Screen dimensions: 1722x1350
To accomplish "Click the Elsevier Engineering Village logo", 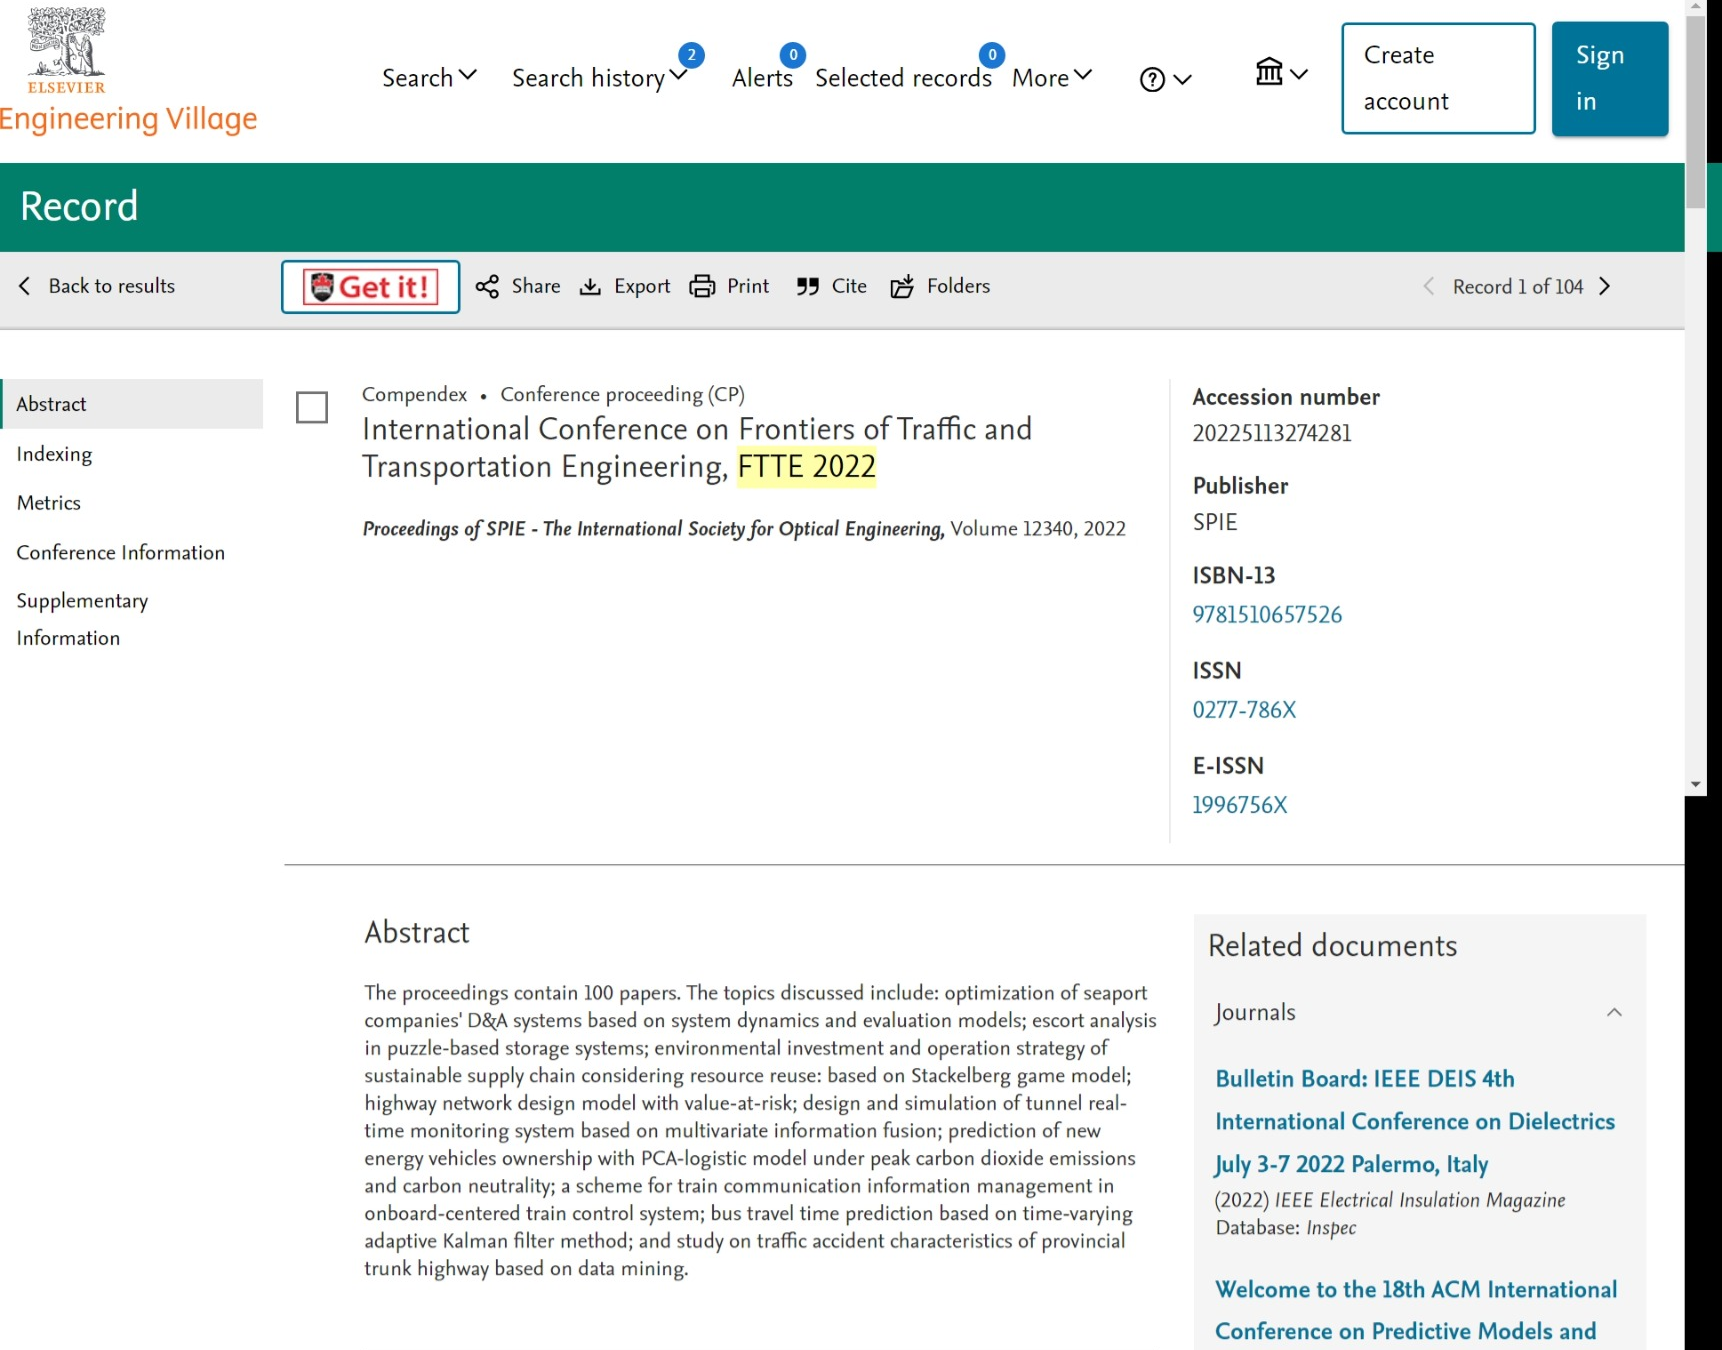I will pos(128,70).
